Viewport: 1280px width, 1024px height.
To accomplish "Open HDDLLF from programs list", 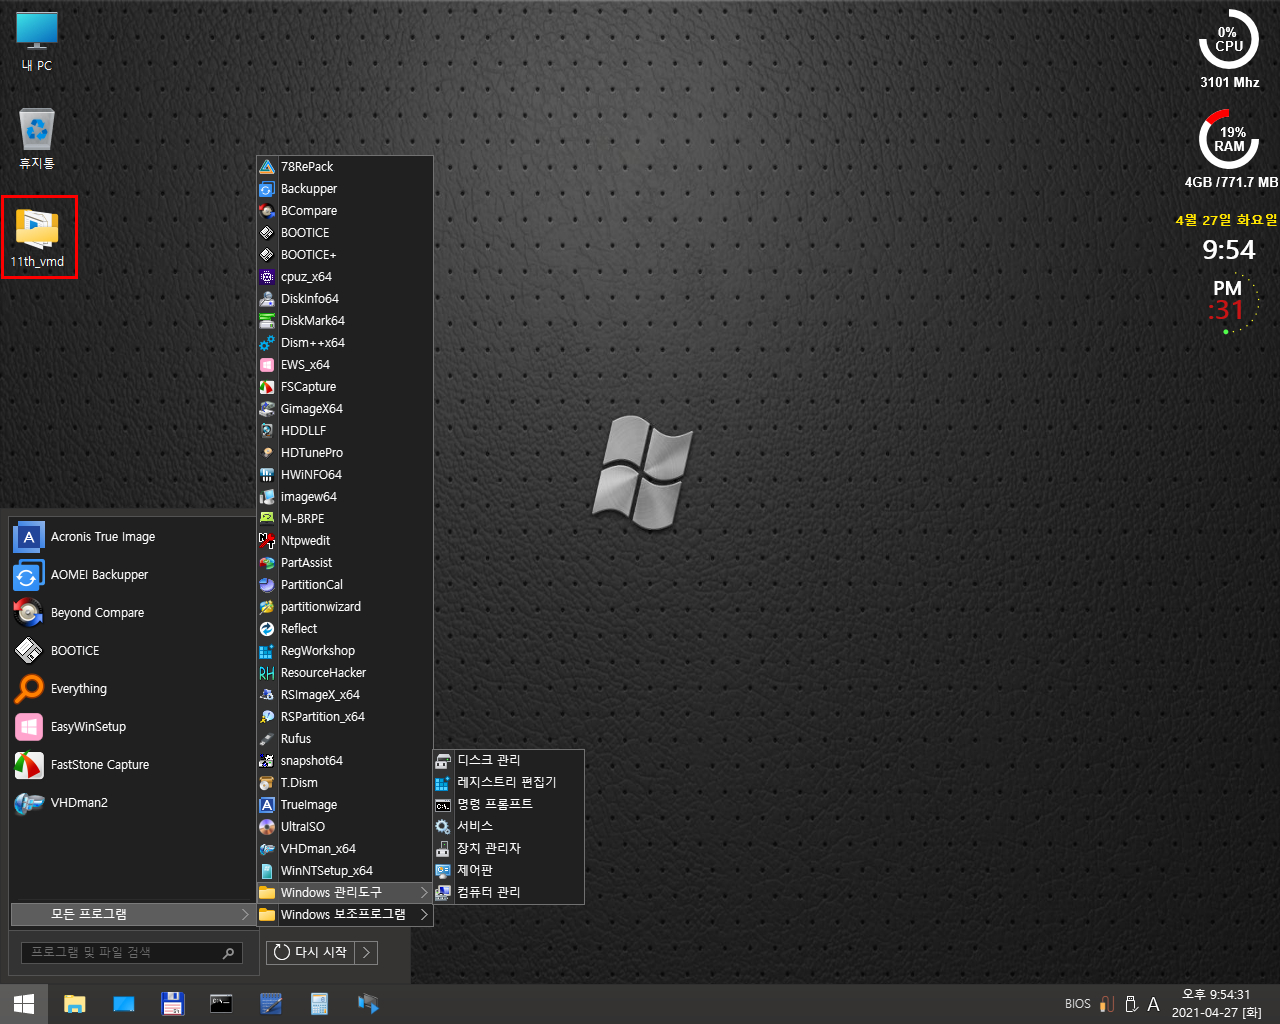I will (345, 431).
